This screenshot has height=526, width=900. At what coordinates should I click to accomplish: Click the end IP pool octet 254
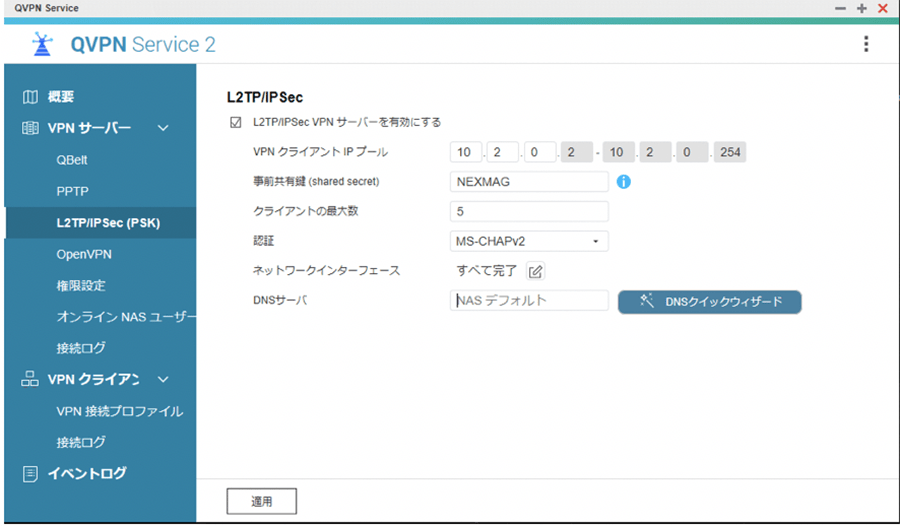[x=730, y=152]
